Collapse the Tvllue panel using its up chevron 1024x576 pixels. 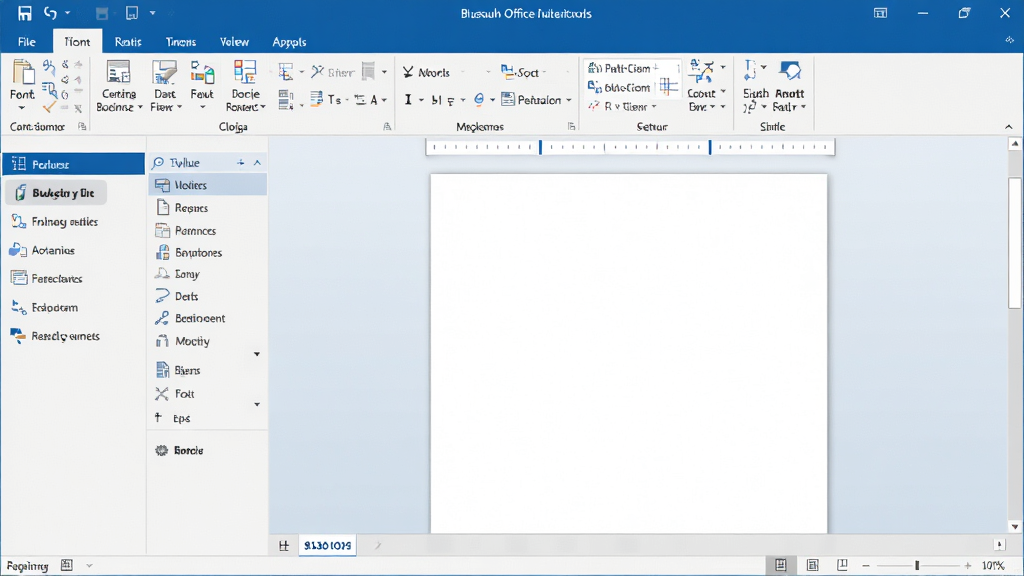(x=257, y=163)
